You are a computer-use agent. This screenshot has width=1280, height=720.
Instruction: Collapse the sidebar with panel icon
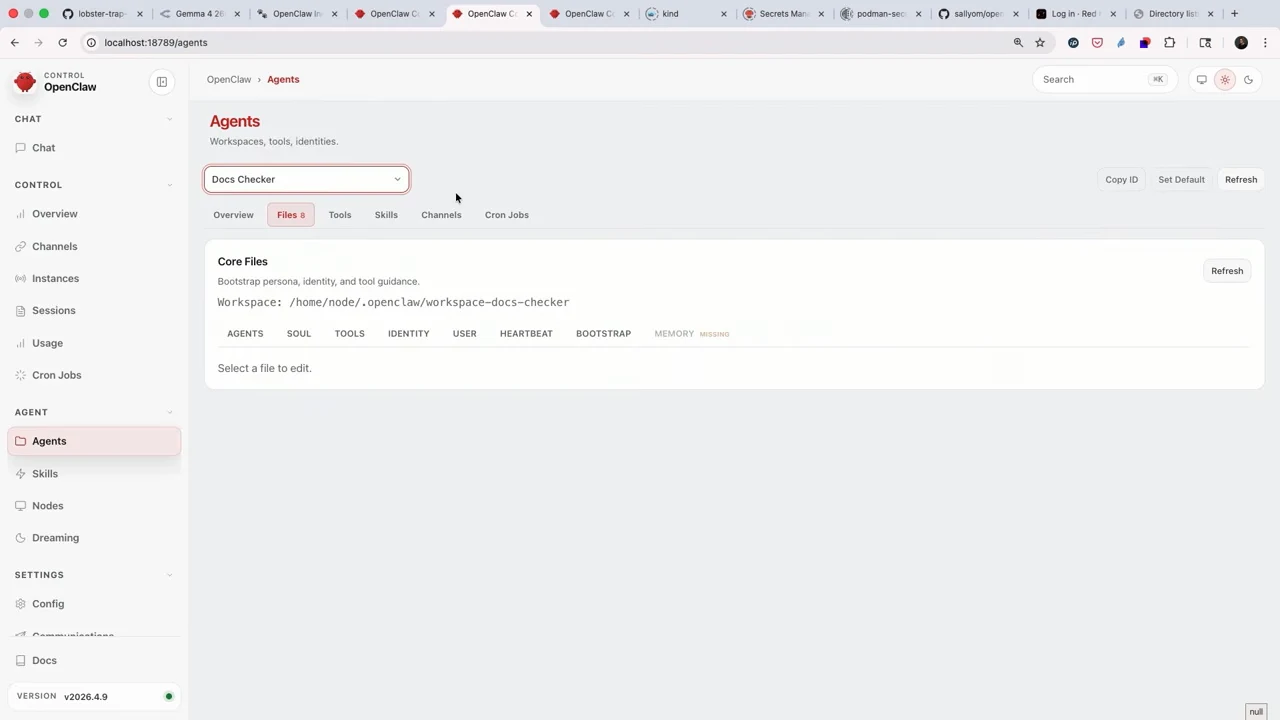[x=162, y=82]
